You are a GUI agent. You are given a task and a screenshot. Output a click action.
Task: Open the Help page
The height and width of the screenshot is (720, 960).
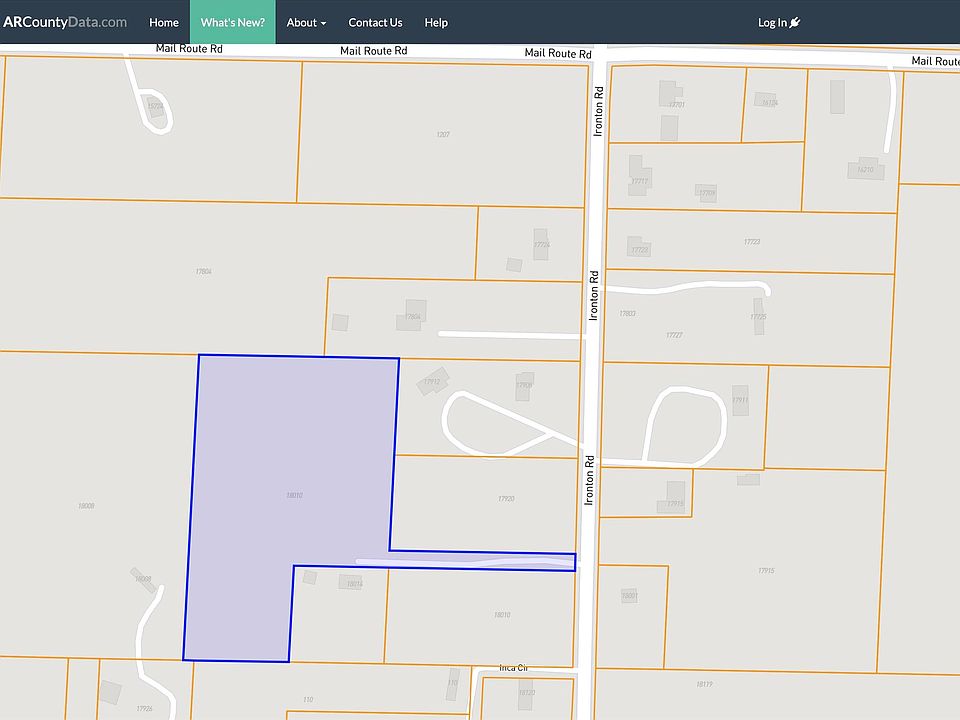(436, 22)
